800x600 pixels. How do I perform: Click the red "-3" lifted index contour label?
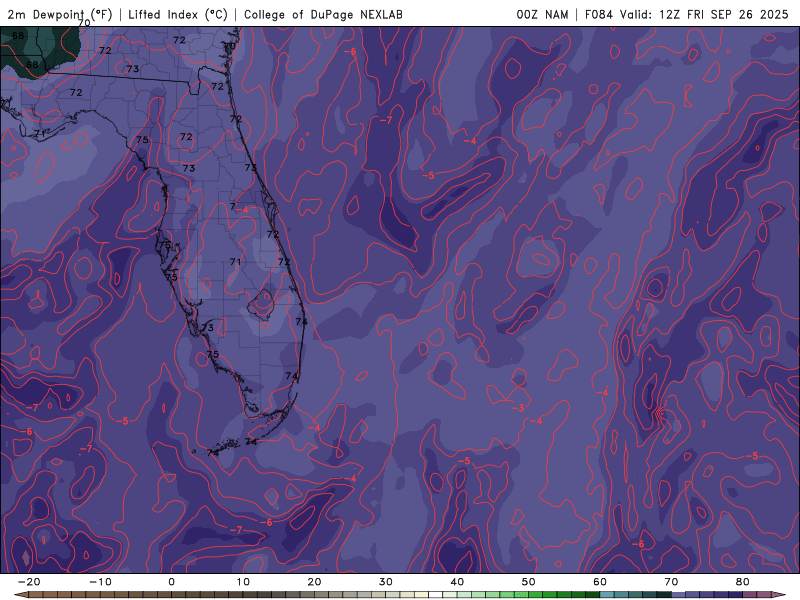click(x=518, y=408)
